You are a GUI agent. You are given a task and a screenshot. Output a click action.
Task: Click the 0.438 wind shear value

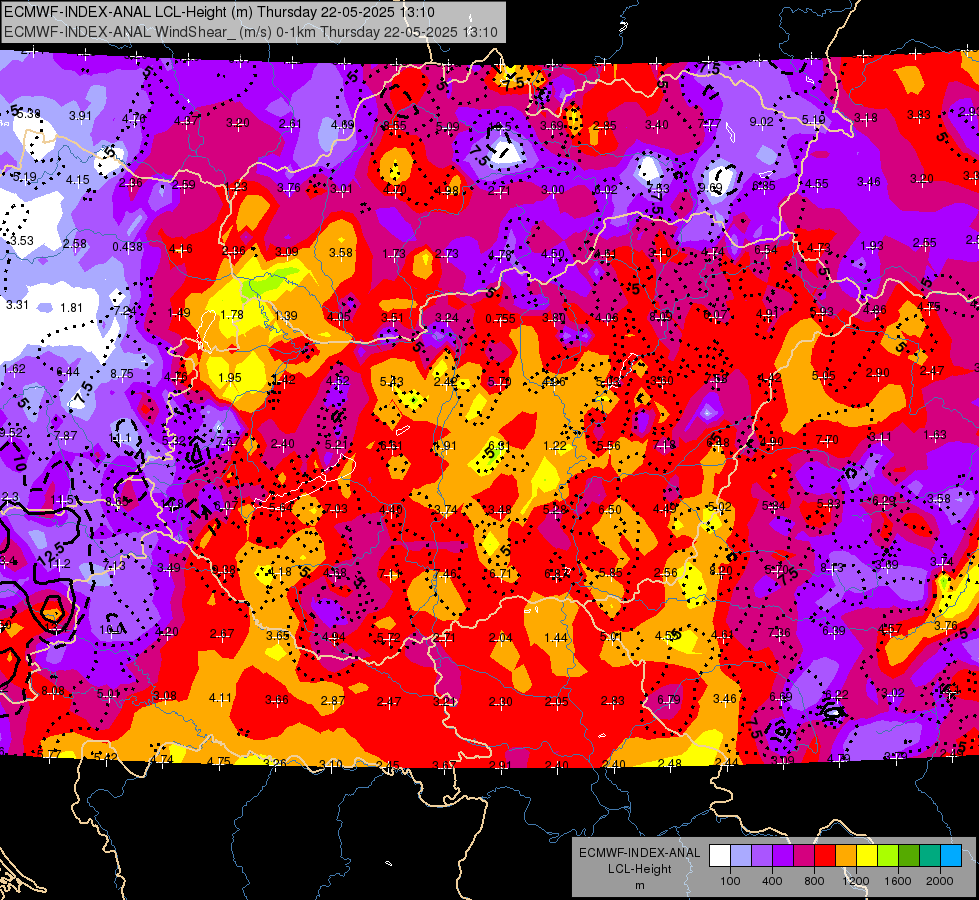tap(127, 247)
